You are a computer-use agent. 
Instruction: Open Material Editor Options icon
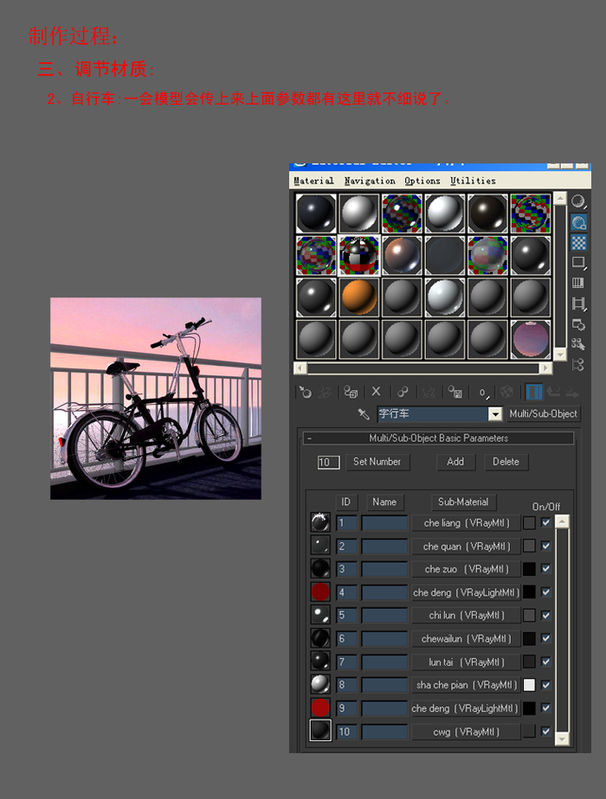[x=578, y=324]
